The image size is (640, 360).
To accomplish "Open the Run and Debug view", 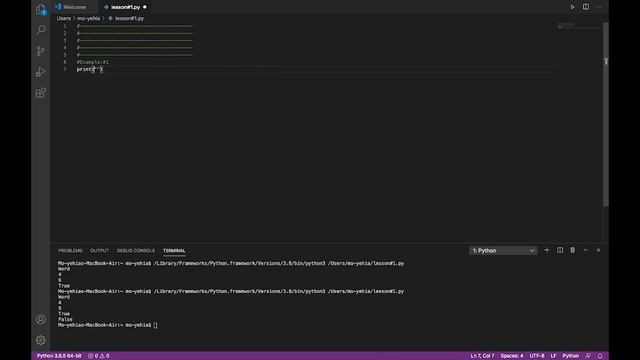I will tap(41, 72).
